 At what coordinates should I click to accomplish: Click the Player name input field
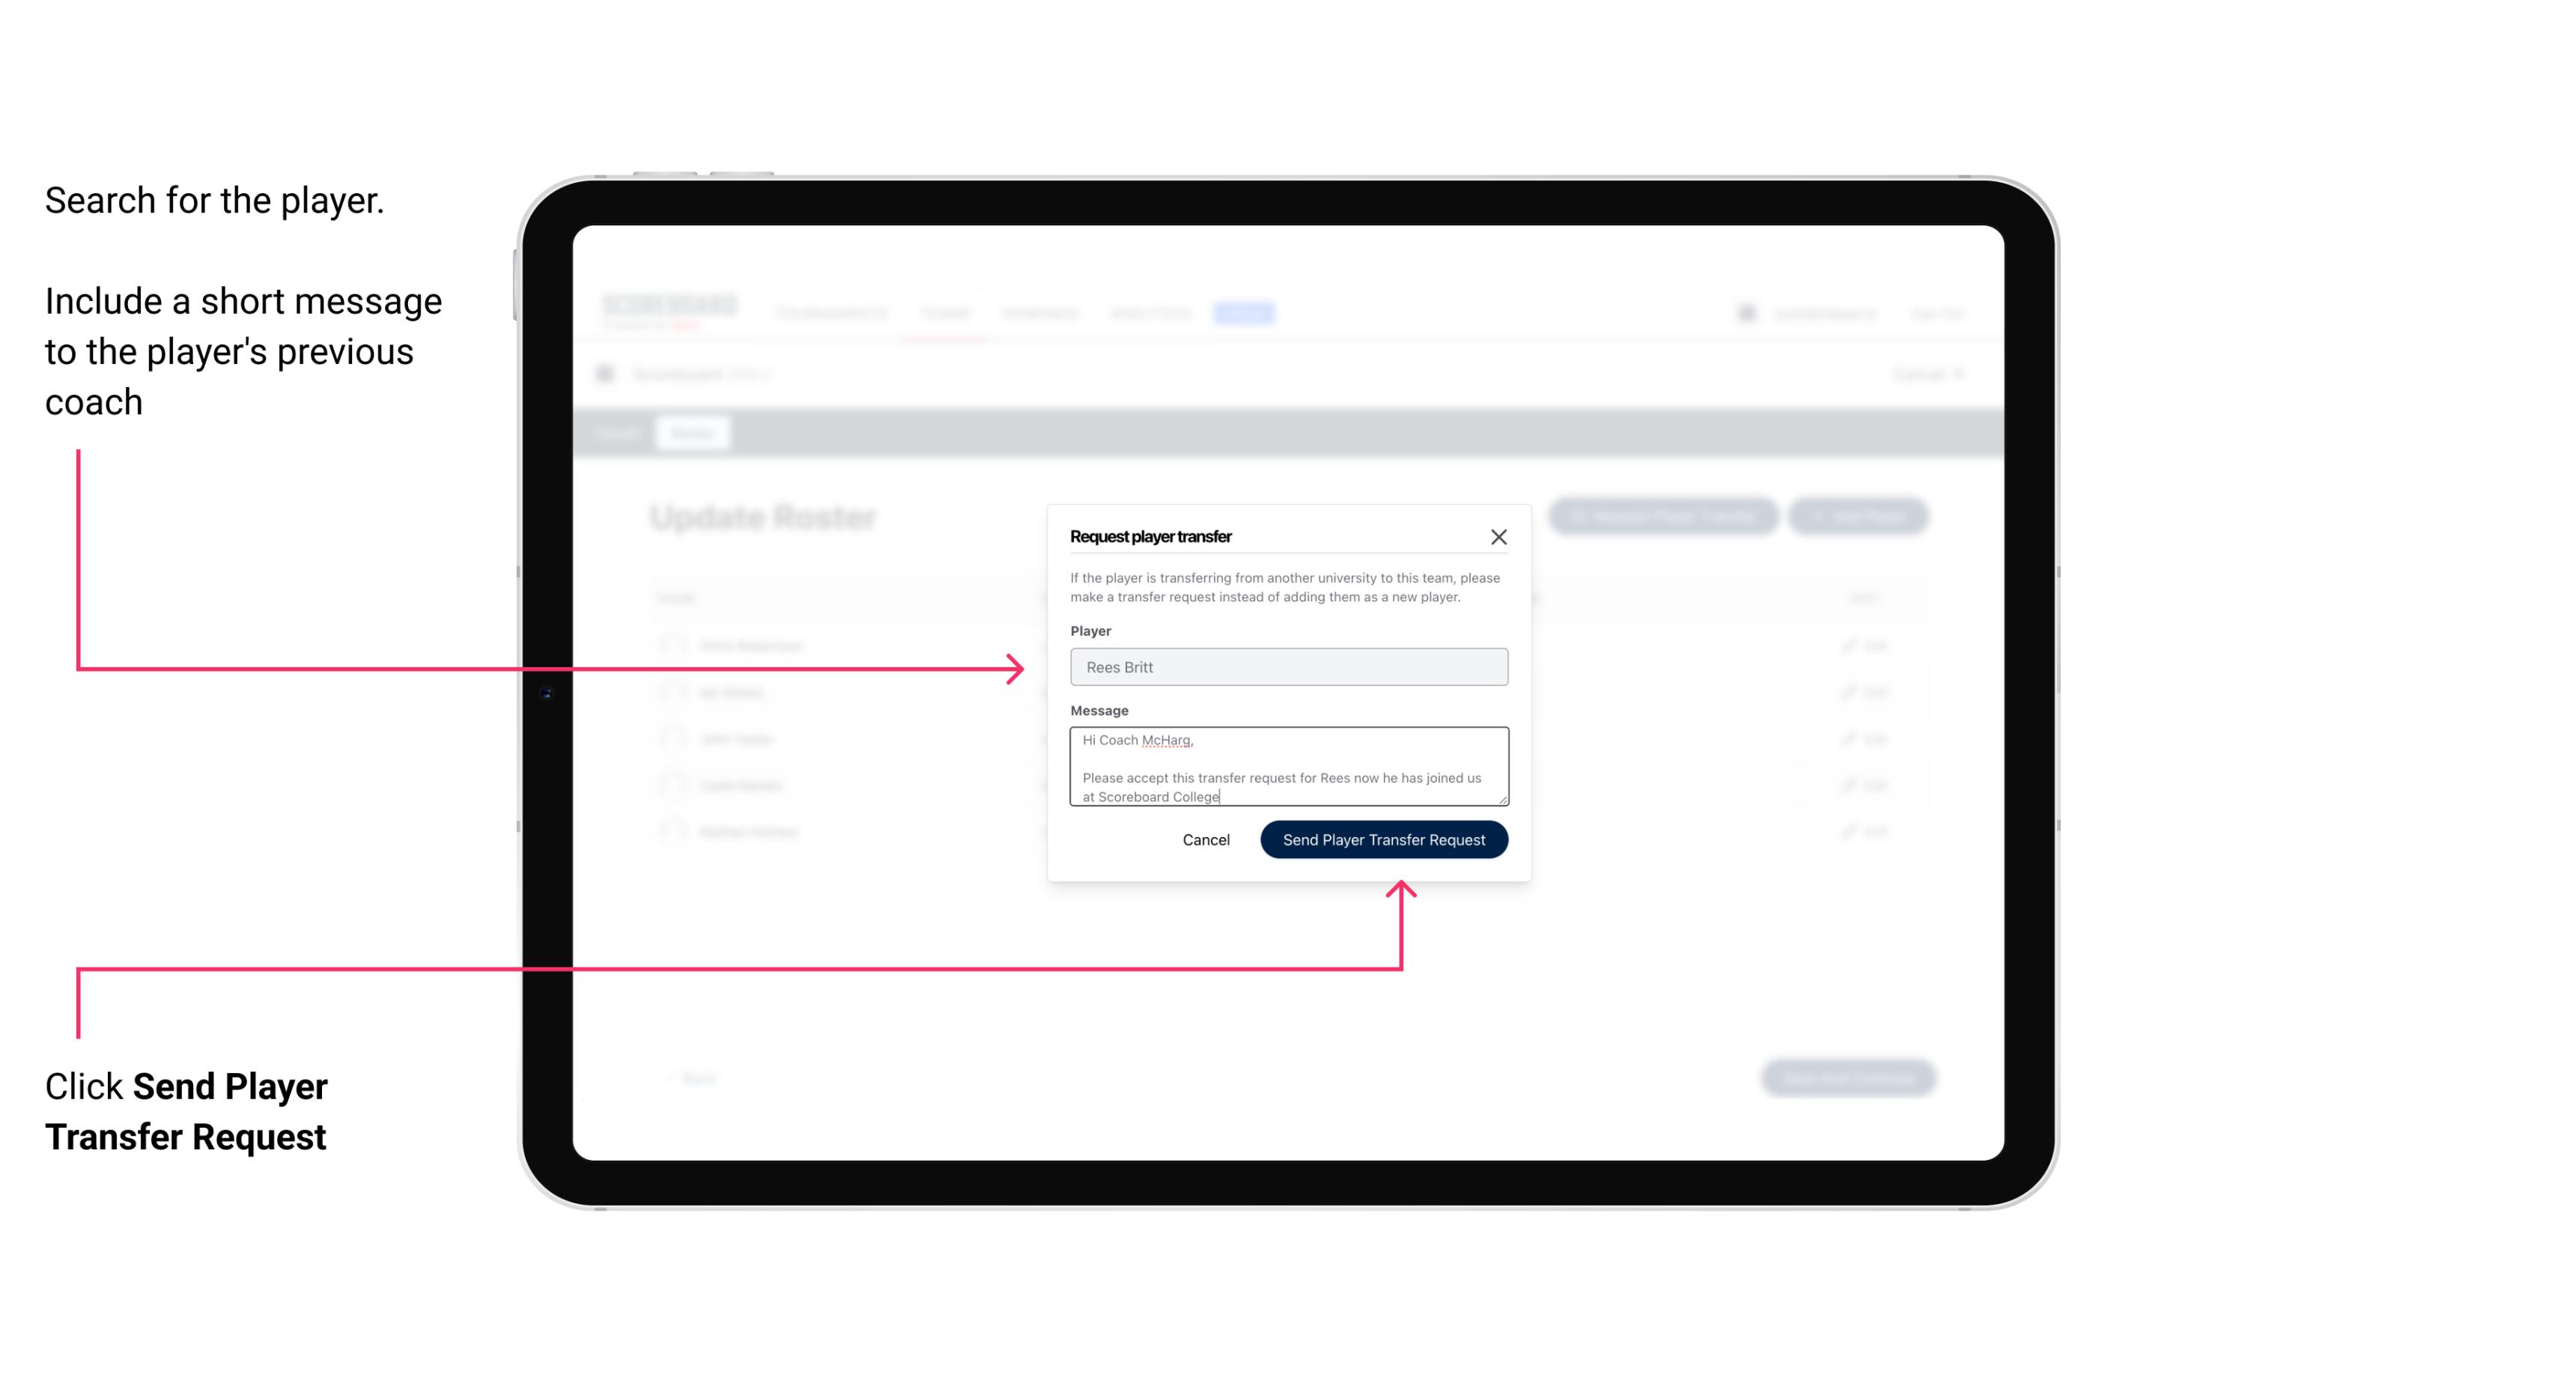(x=1286, y=667)
